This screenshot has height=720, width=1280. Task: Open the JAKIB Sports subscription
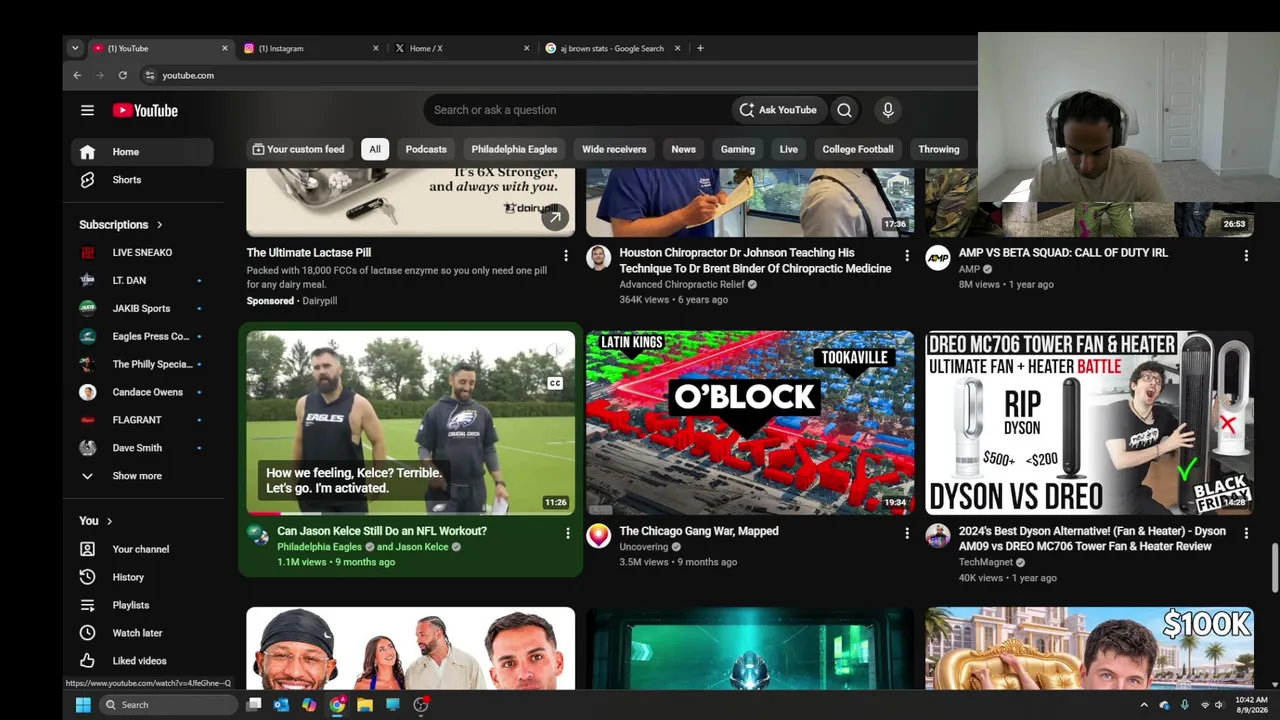[142, 309]
